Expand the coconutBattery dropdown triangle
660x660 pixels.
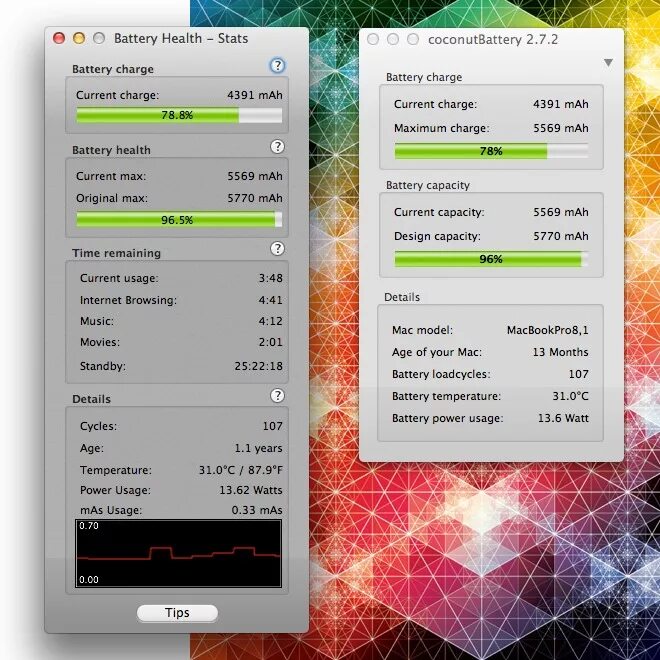coord(608,63)
